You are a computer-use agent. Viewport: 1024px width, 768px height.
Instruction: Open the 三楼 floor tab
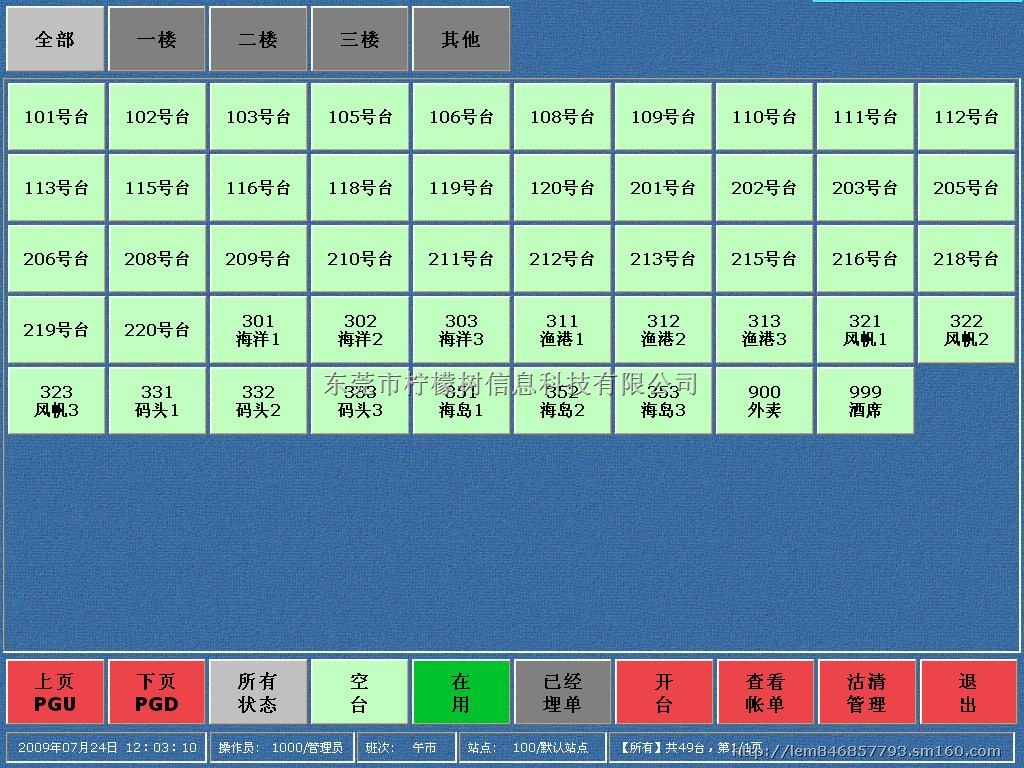[x=360, y=40]
